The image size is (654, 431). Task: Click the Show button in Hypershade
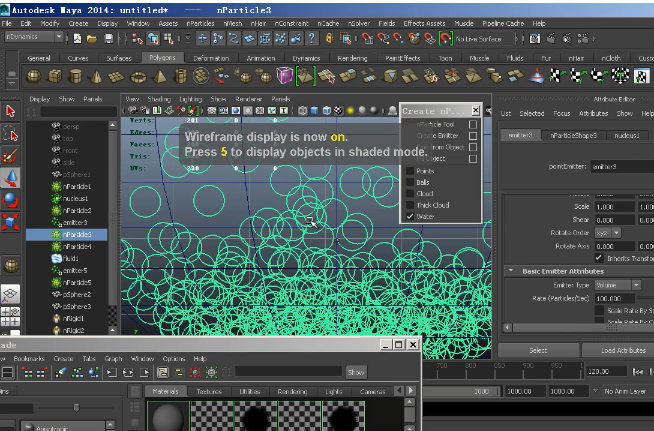(356, 372)
